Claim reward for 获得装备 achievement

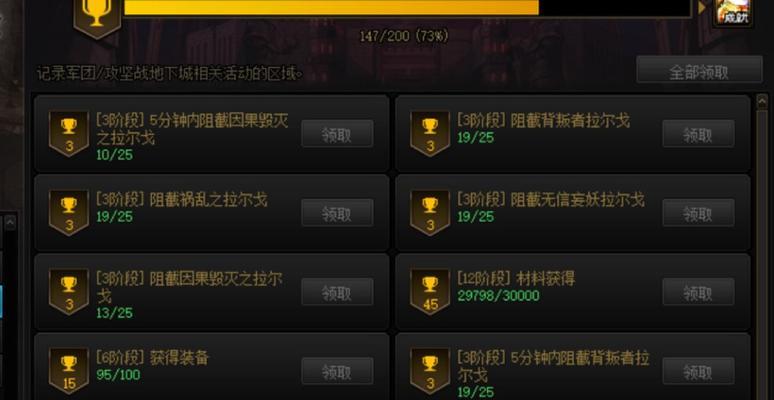coord(337,371)
